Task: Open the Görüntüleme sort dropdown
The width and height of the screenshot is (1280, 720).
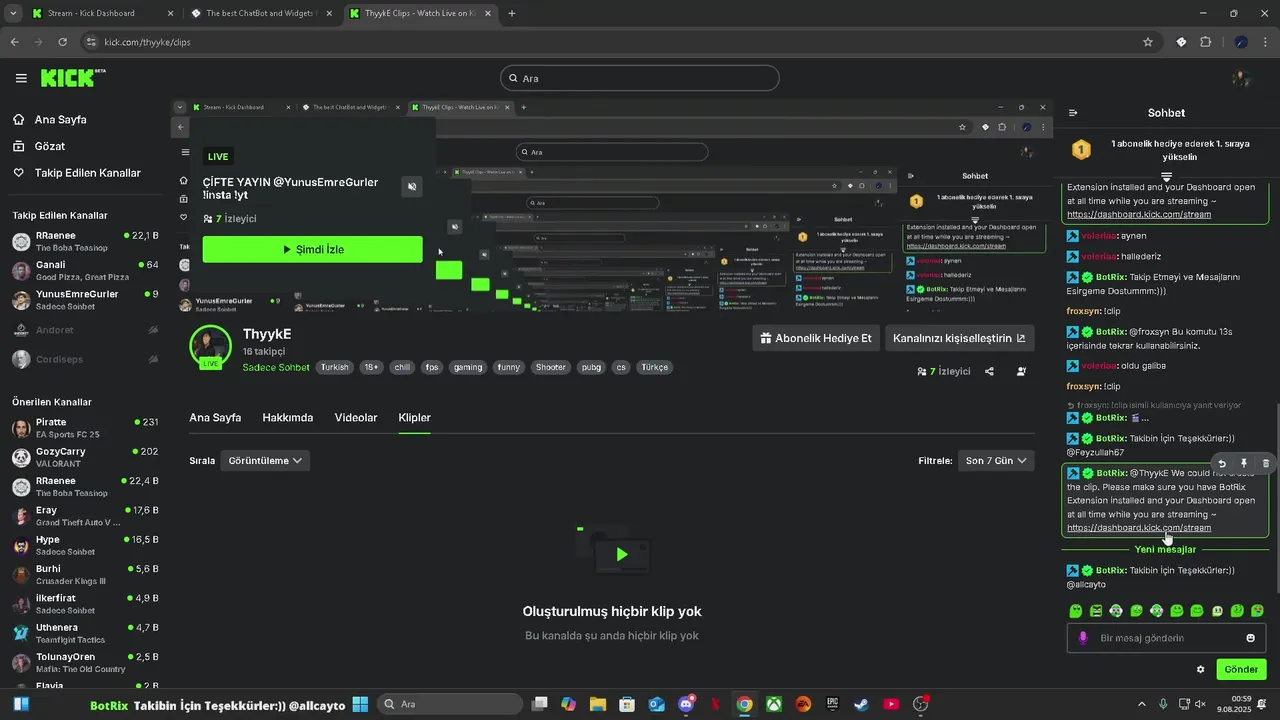Action: point(265,461)
